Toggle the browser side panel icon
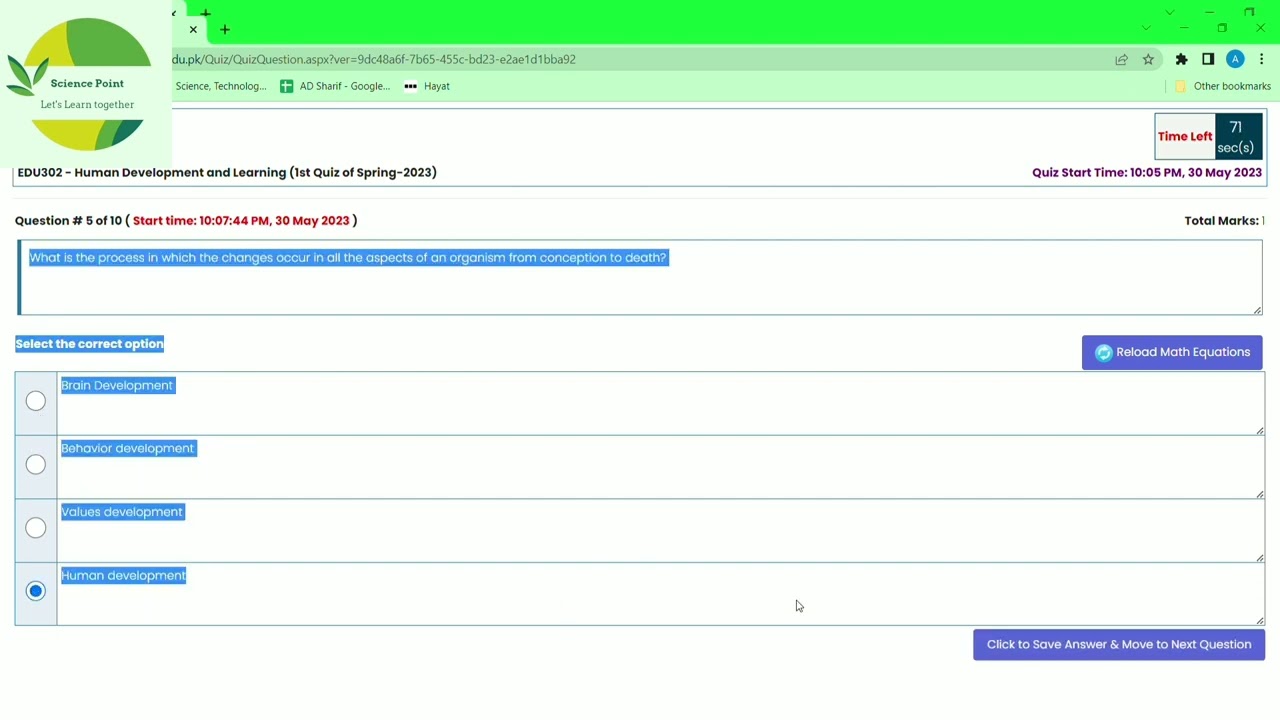 click(x=1208, y=60)
